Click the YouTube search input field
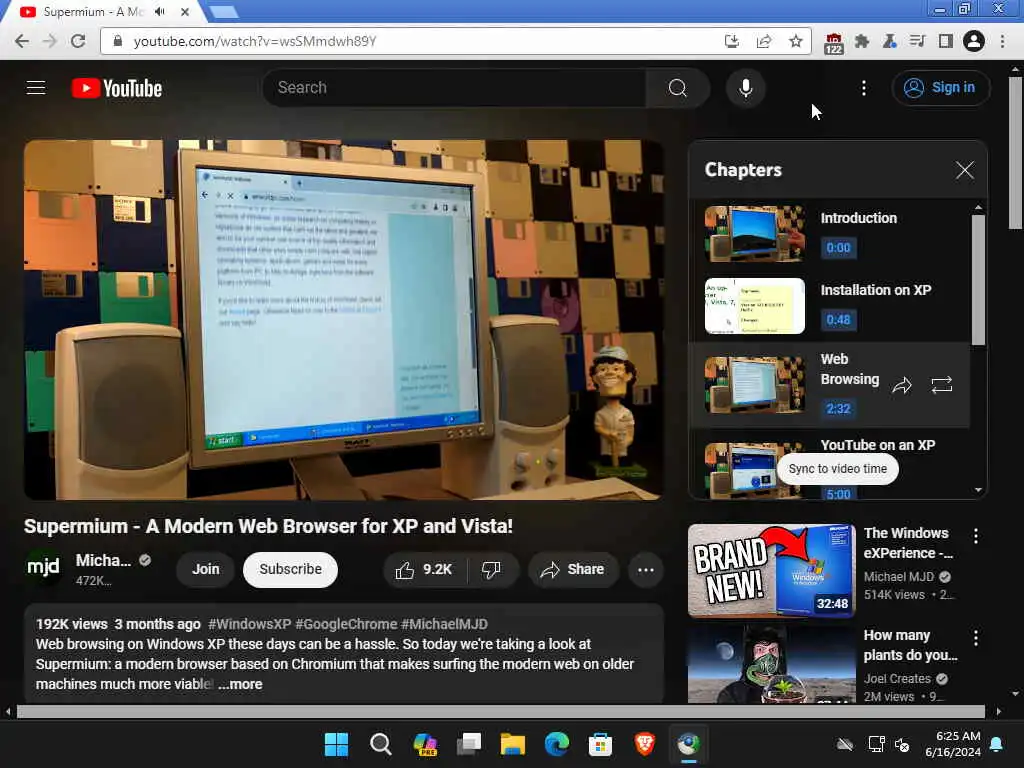1024x768 pixels. (454, 88)
